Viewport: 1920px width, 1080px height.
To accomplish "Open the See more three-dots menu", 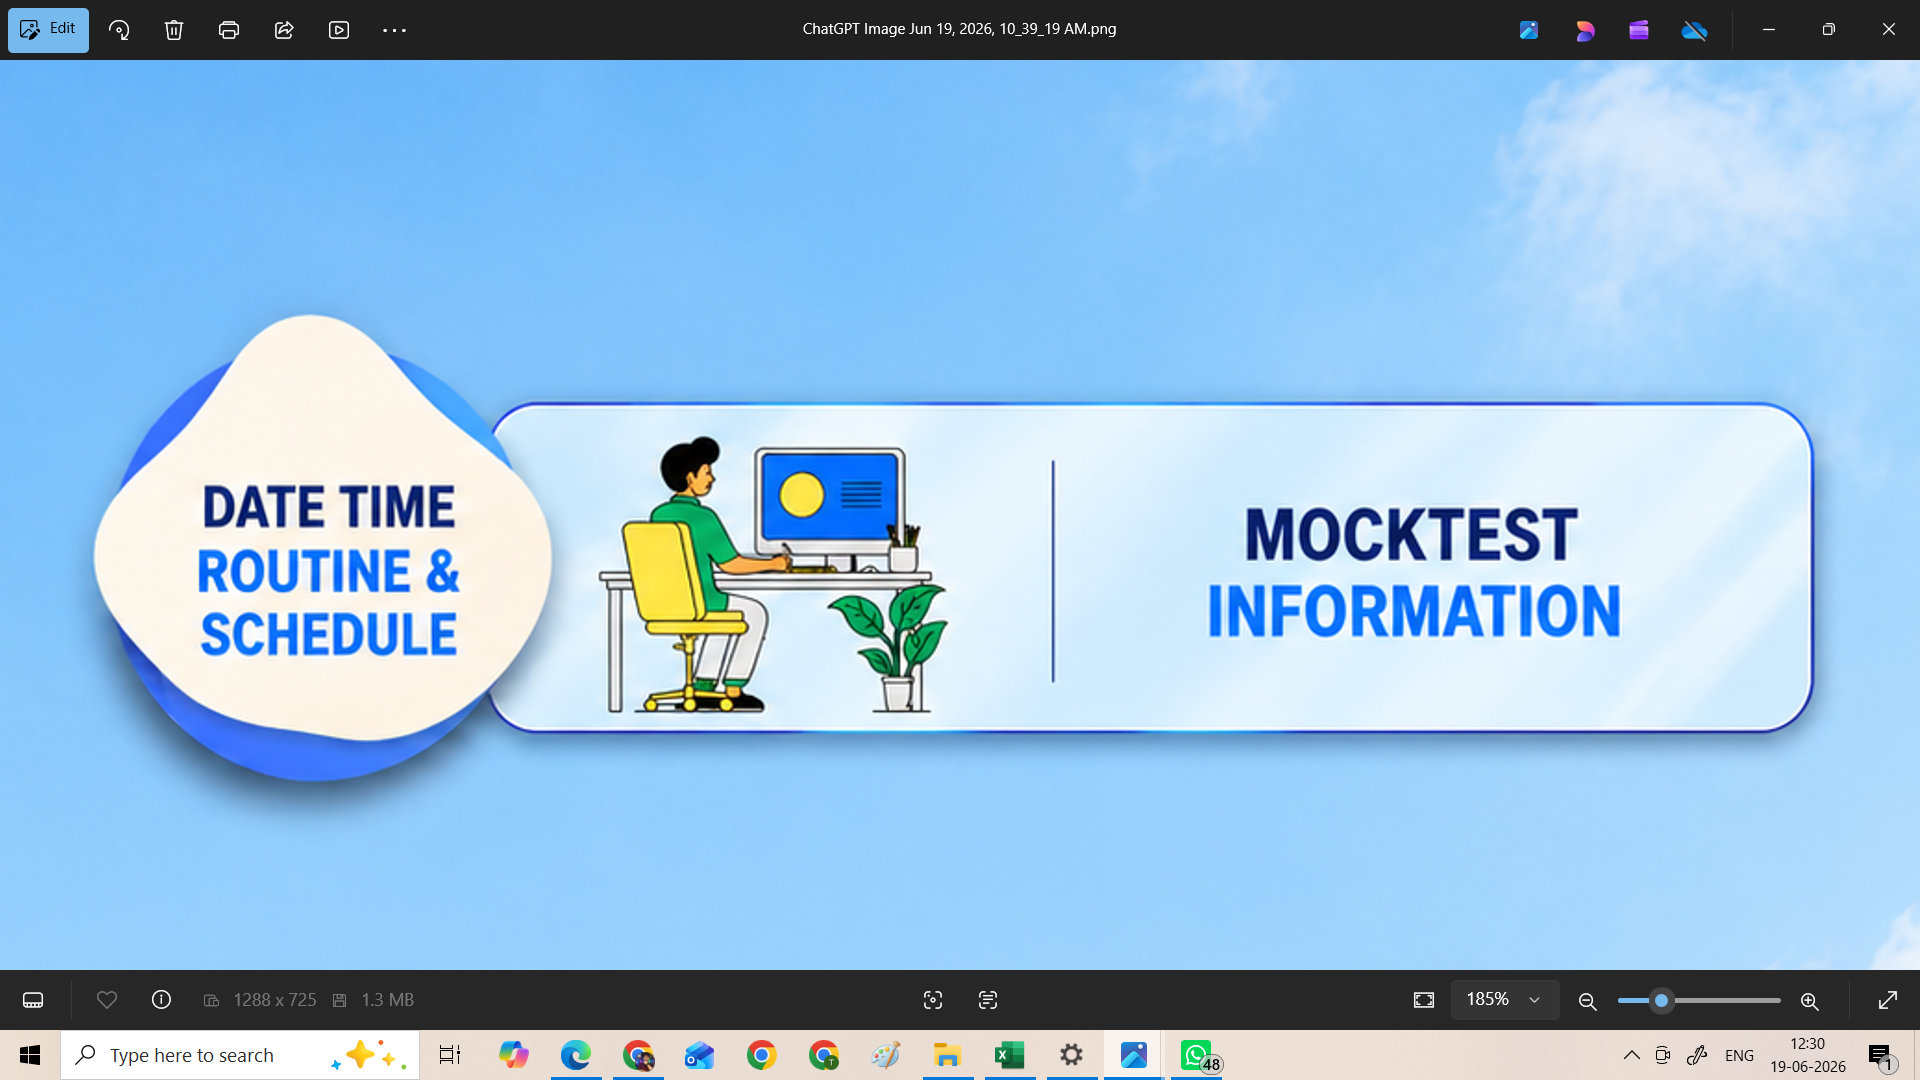I will 394,30.
